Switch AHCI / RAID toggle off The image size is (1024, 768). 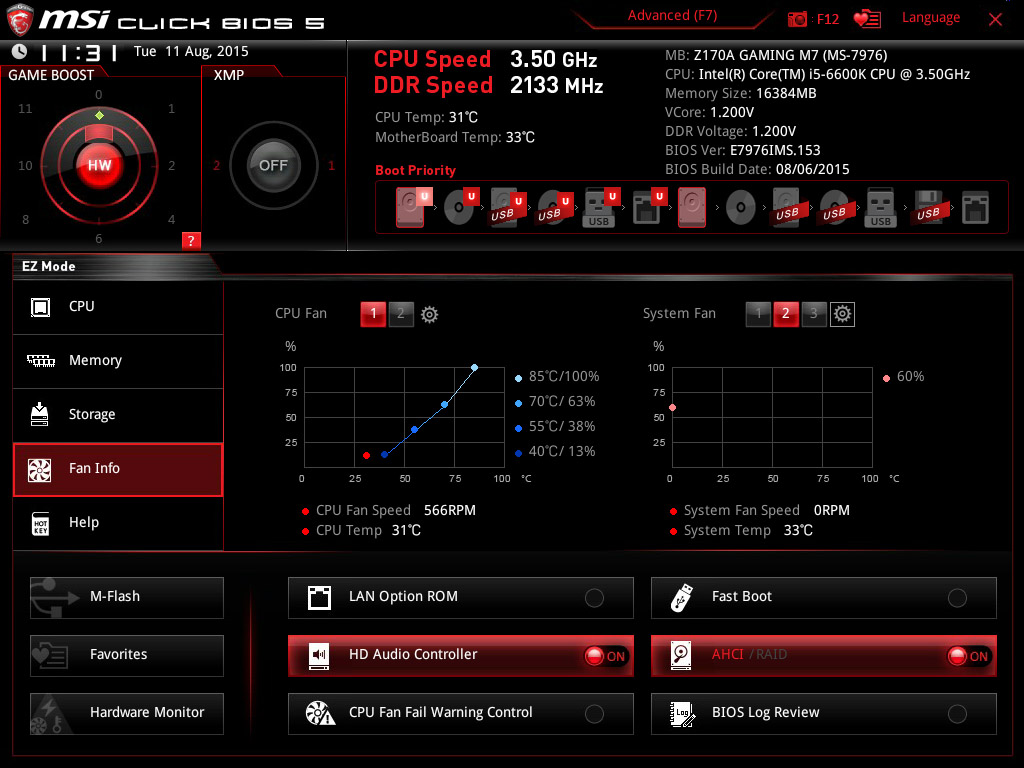pos(968,656)
